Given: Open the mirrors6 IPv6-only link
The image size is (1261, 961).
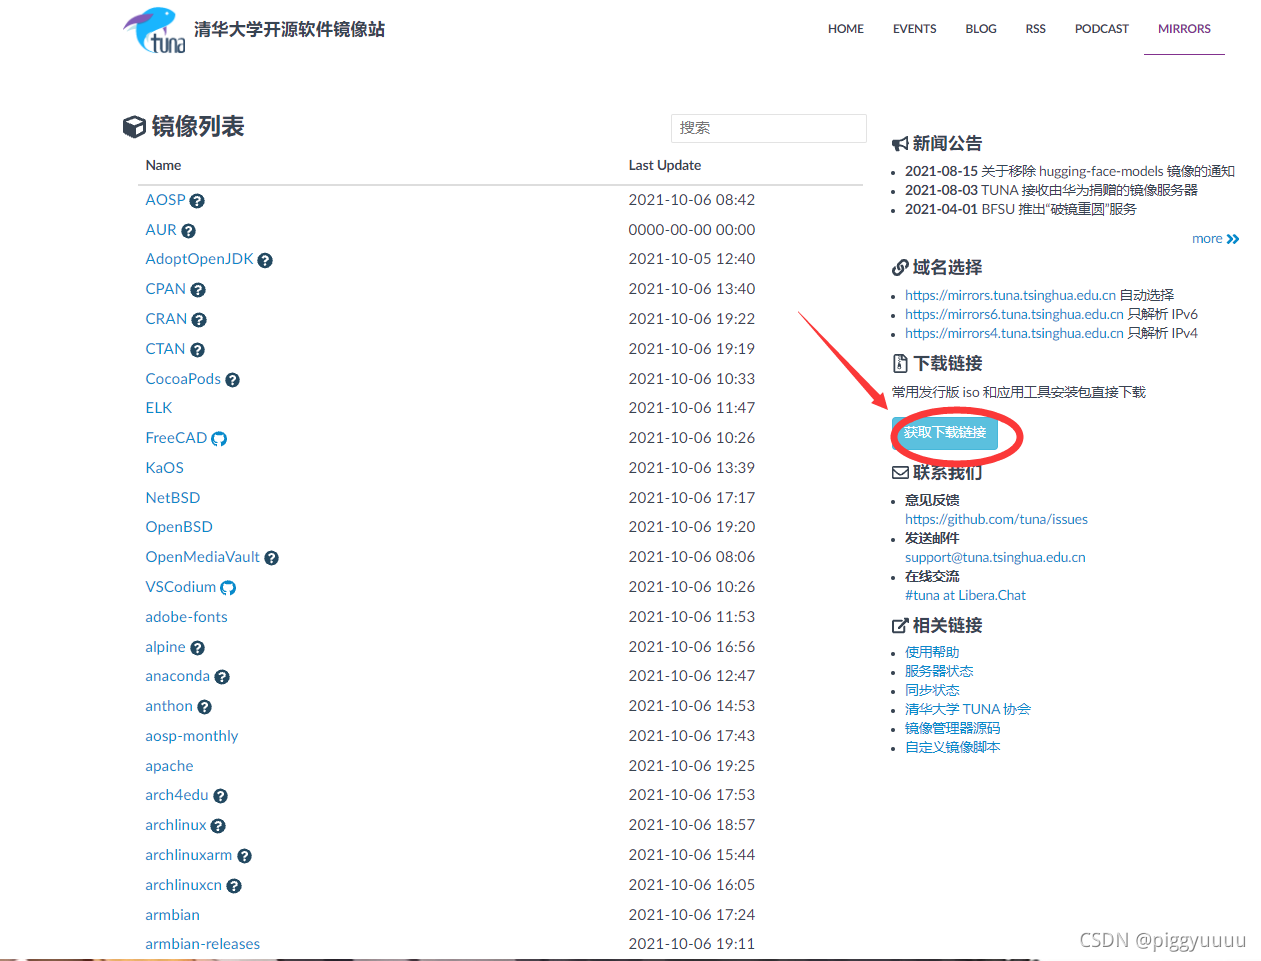Looking at the screenshot, I should [x=1014, y=314].
